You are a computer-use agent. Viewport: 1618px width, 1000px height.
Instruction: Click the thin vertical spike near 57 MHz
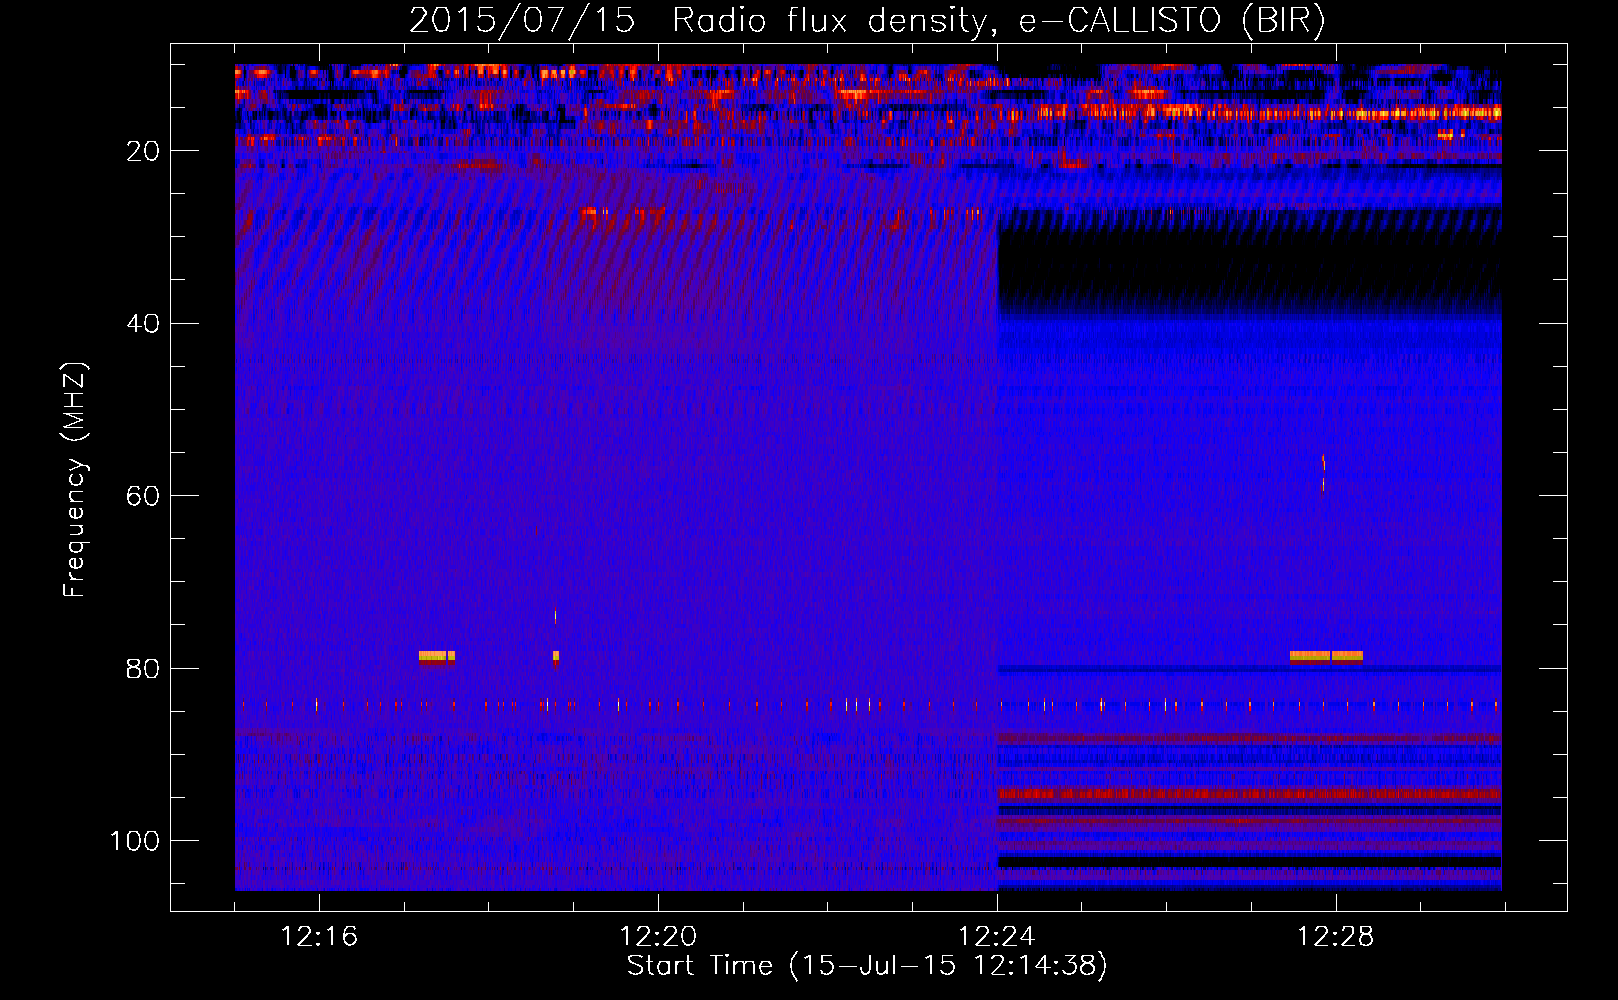coord(1323,472)
